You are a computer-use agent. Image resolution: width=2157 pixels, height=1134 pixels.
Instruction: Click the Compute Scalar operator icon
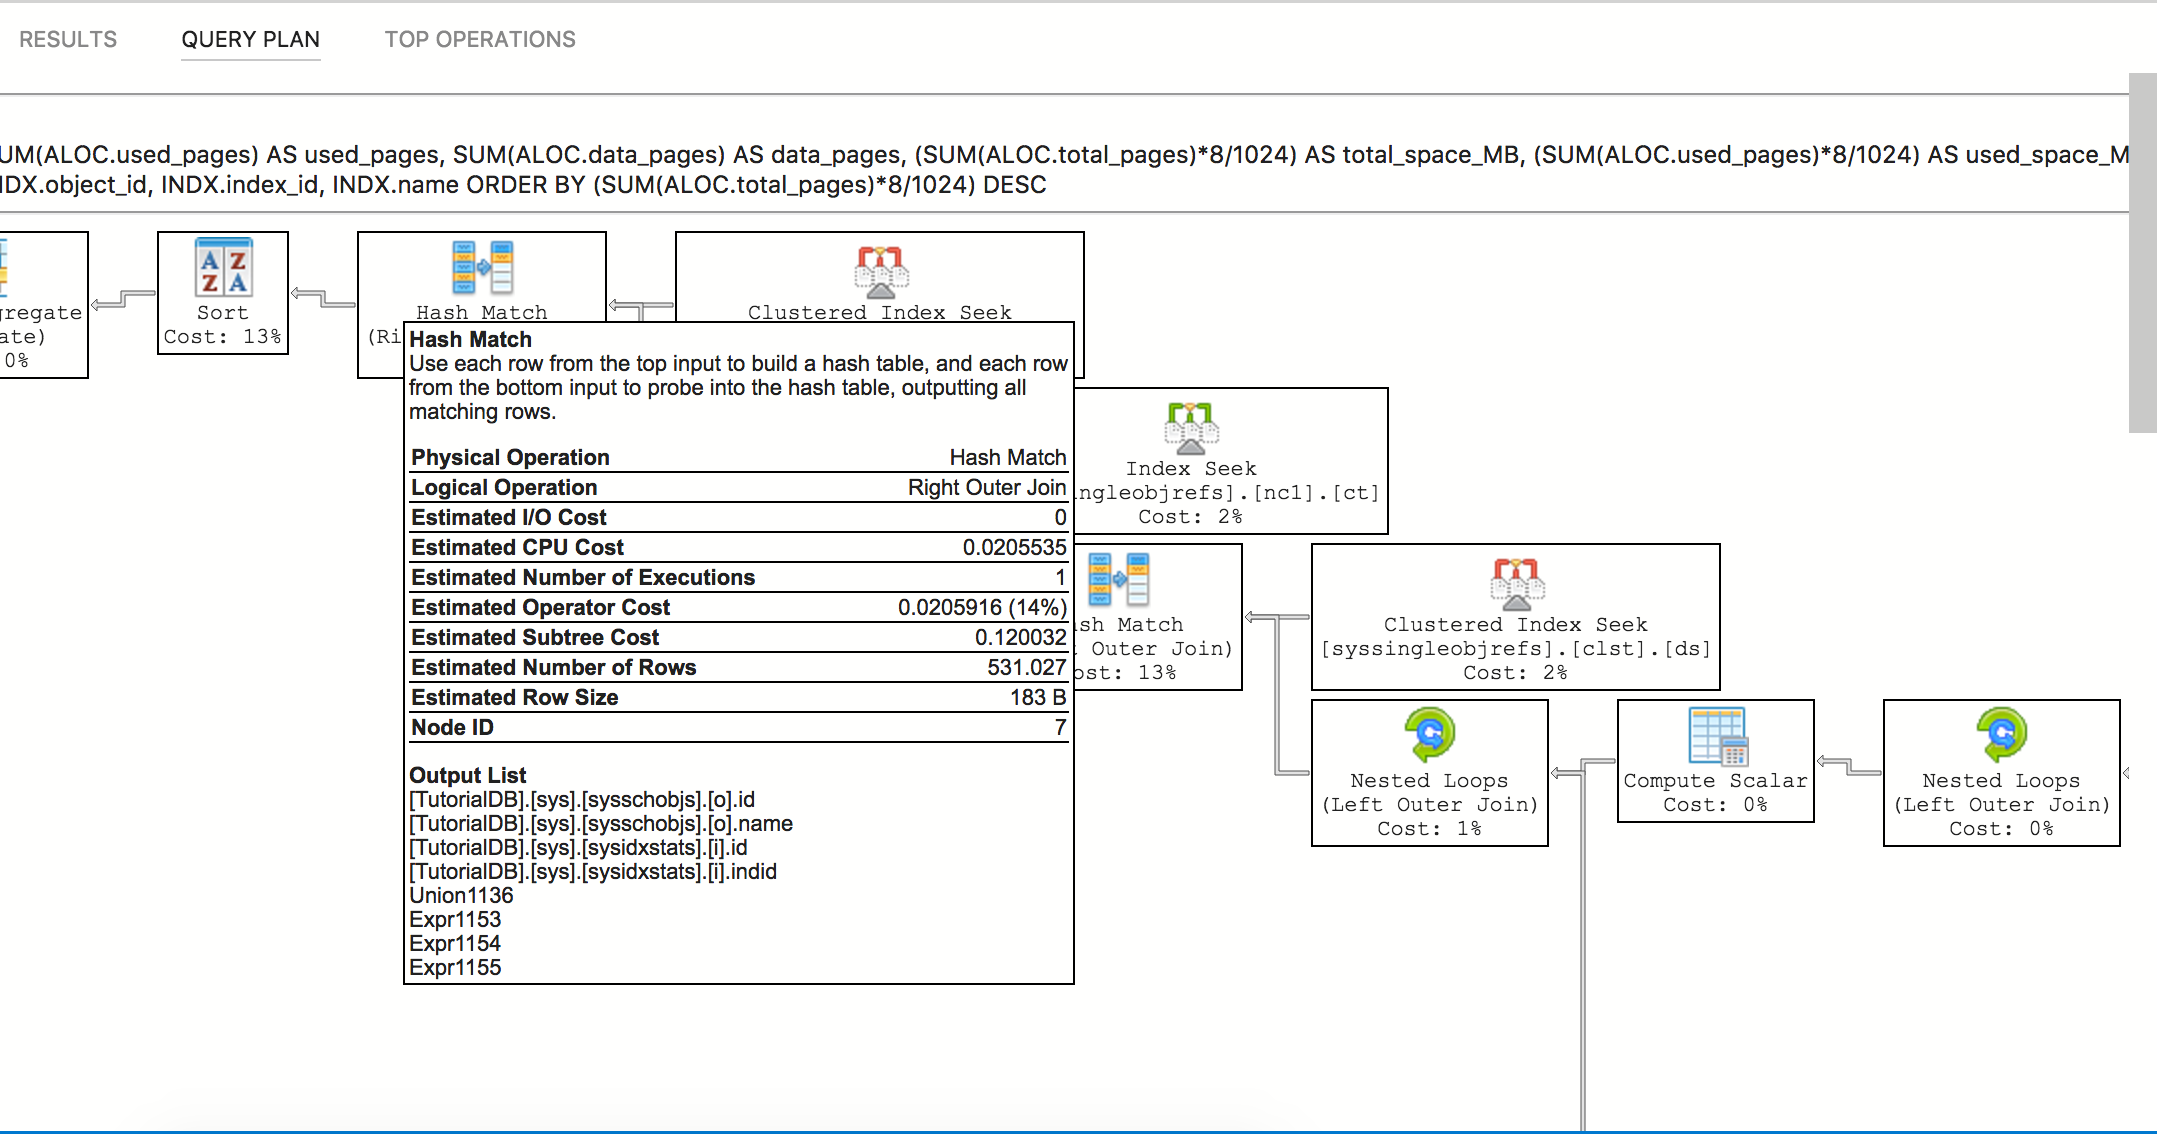click(x=1716, y=735)
